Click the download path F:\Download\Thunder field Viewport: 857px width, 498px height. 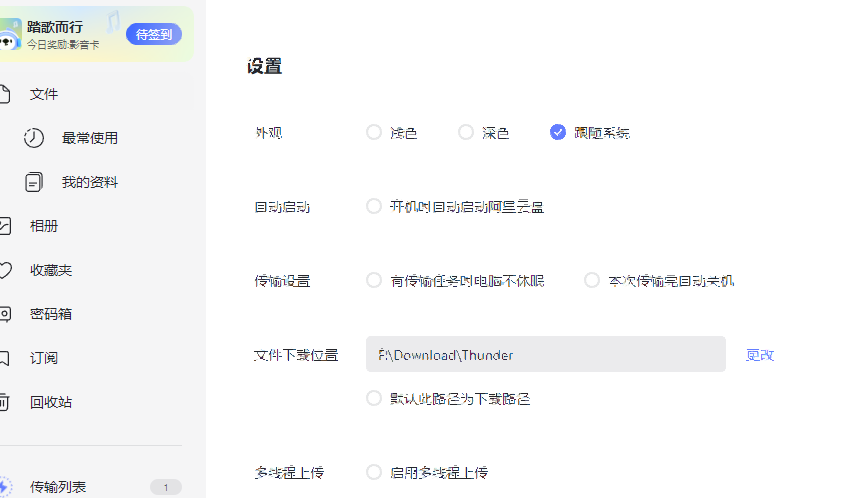click(x=545, y=354)
